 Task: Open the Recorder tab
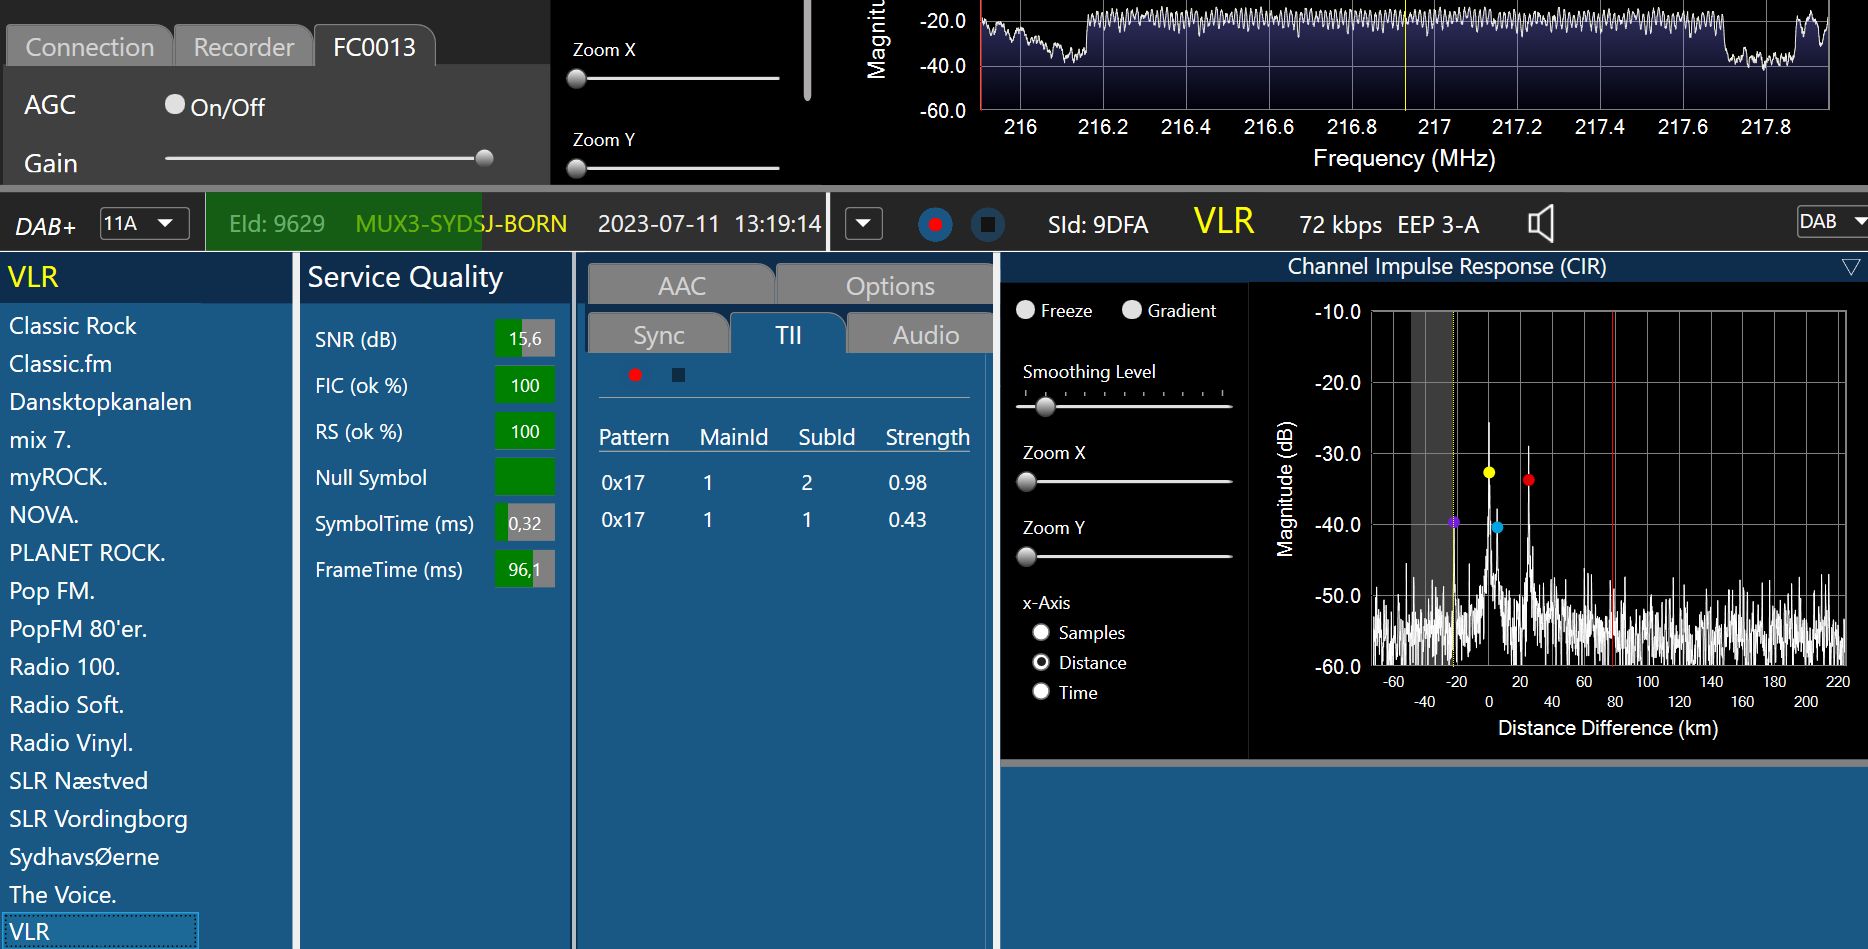243,47
